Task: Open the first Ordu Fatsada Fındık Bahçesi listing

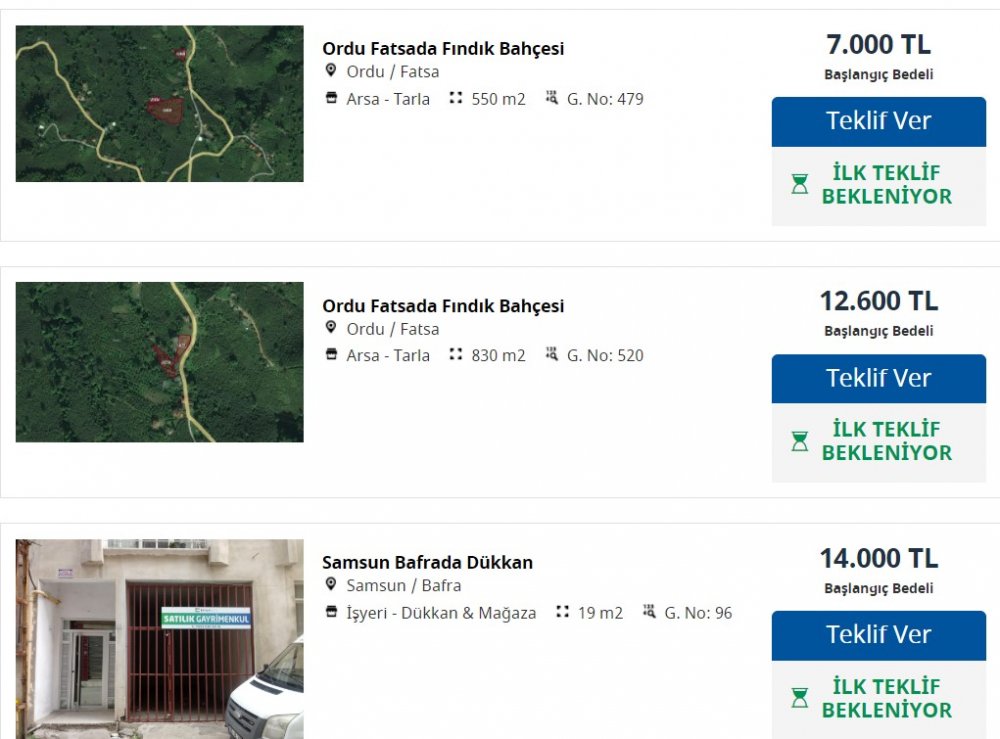Action: tap(442, 47)
